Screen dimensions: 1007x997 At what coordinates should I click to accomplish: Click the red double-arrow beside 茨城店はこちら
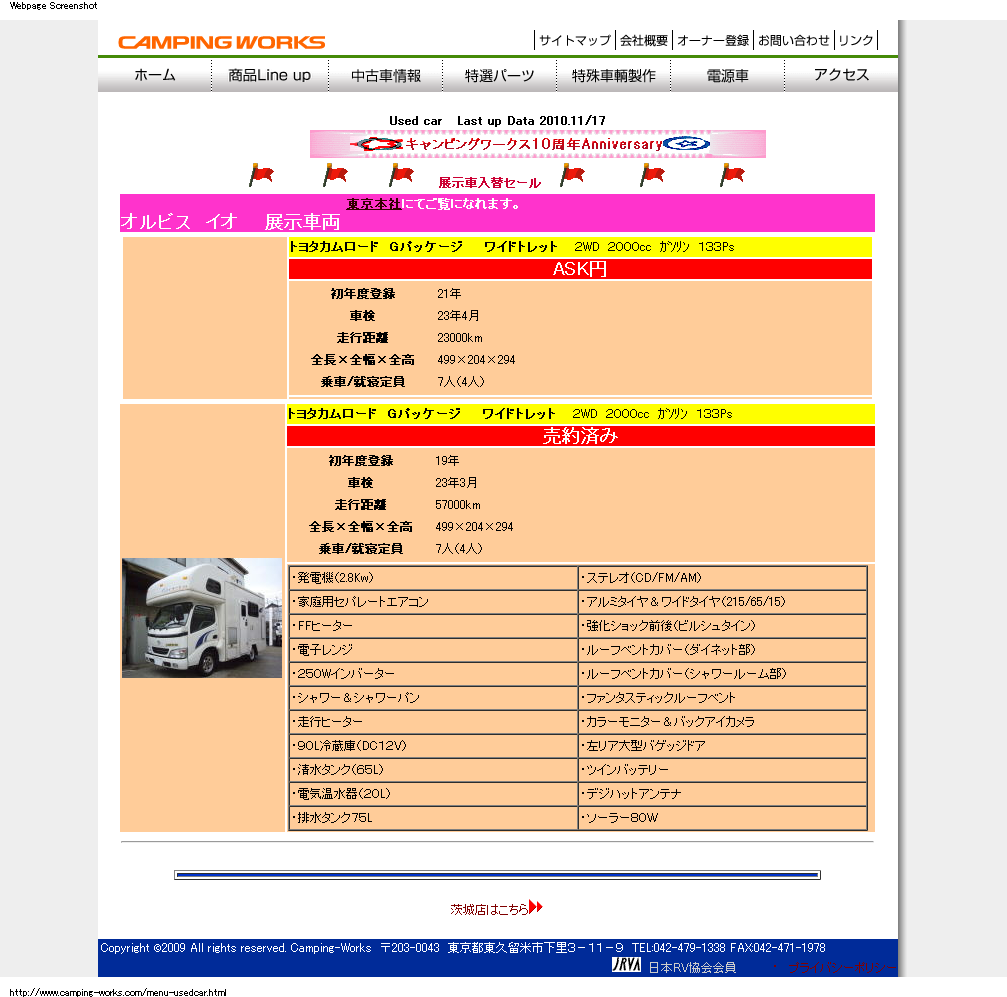(536, 907)
